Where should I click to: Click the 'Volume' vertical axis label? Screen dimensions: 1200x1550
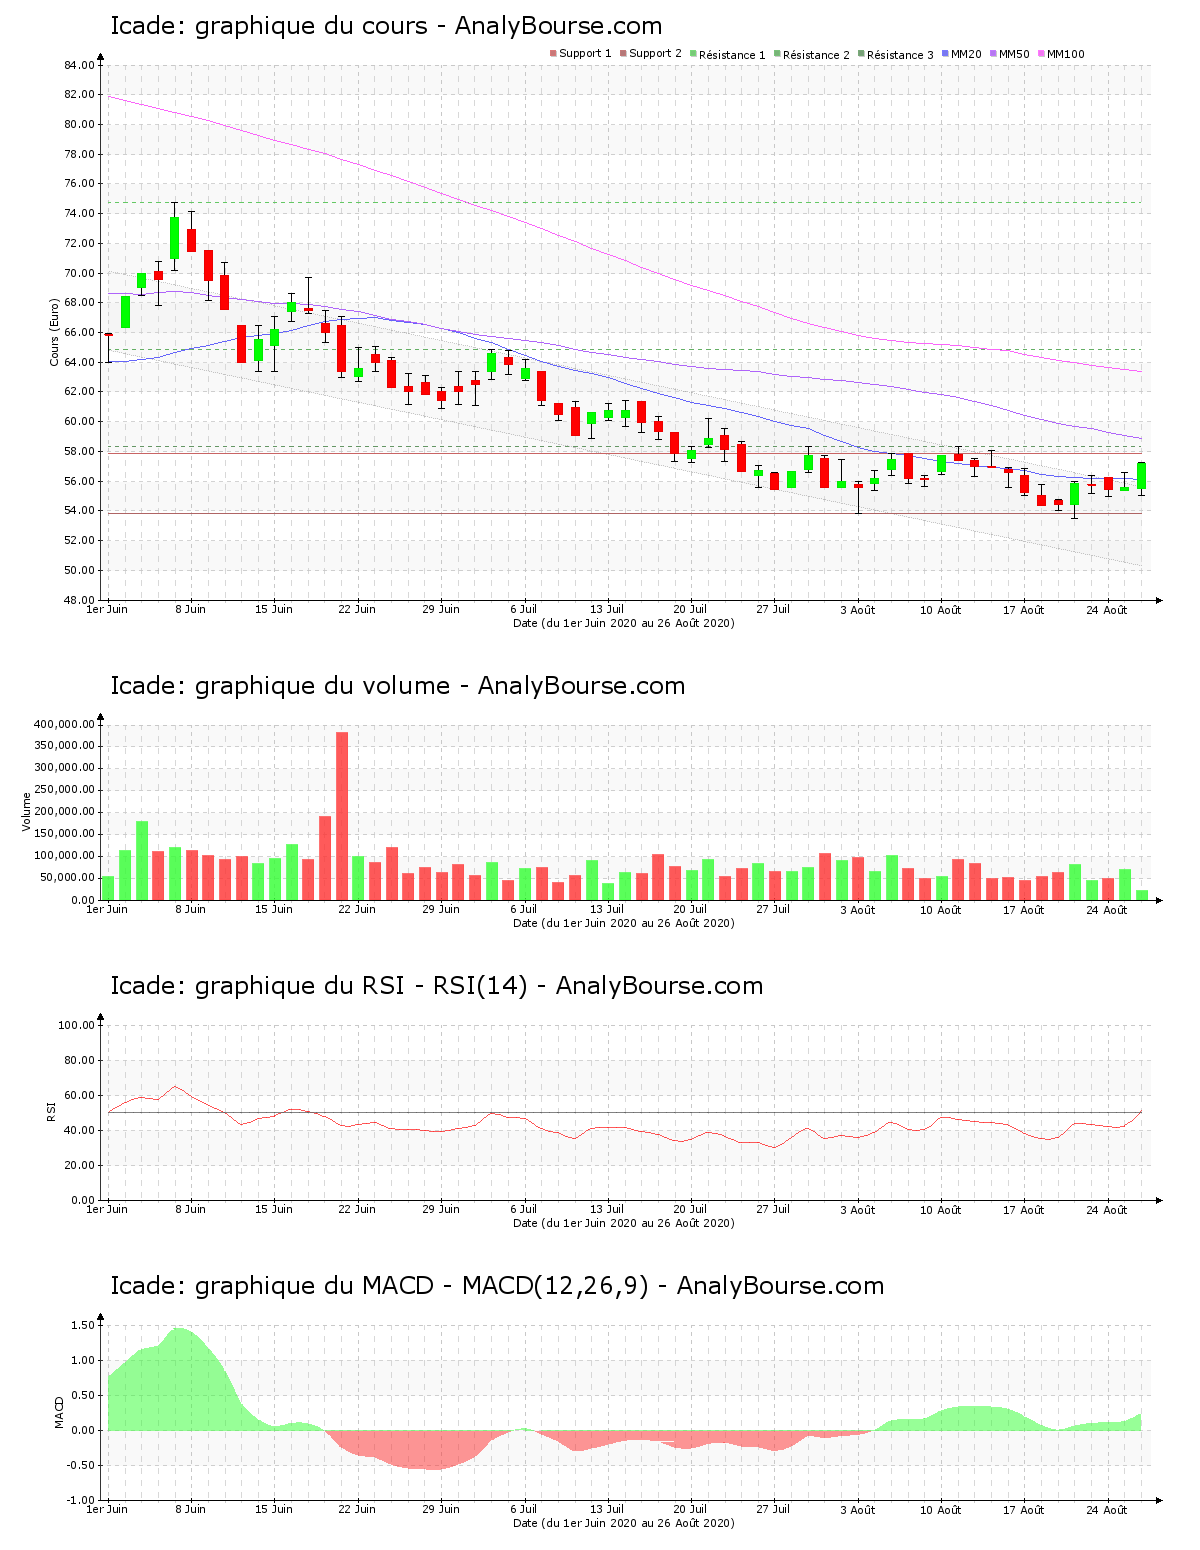[27, 812]
